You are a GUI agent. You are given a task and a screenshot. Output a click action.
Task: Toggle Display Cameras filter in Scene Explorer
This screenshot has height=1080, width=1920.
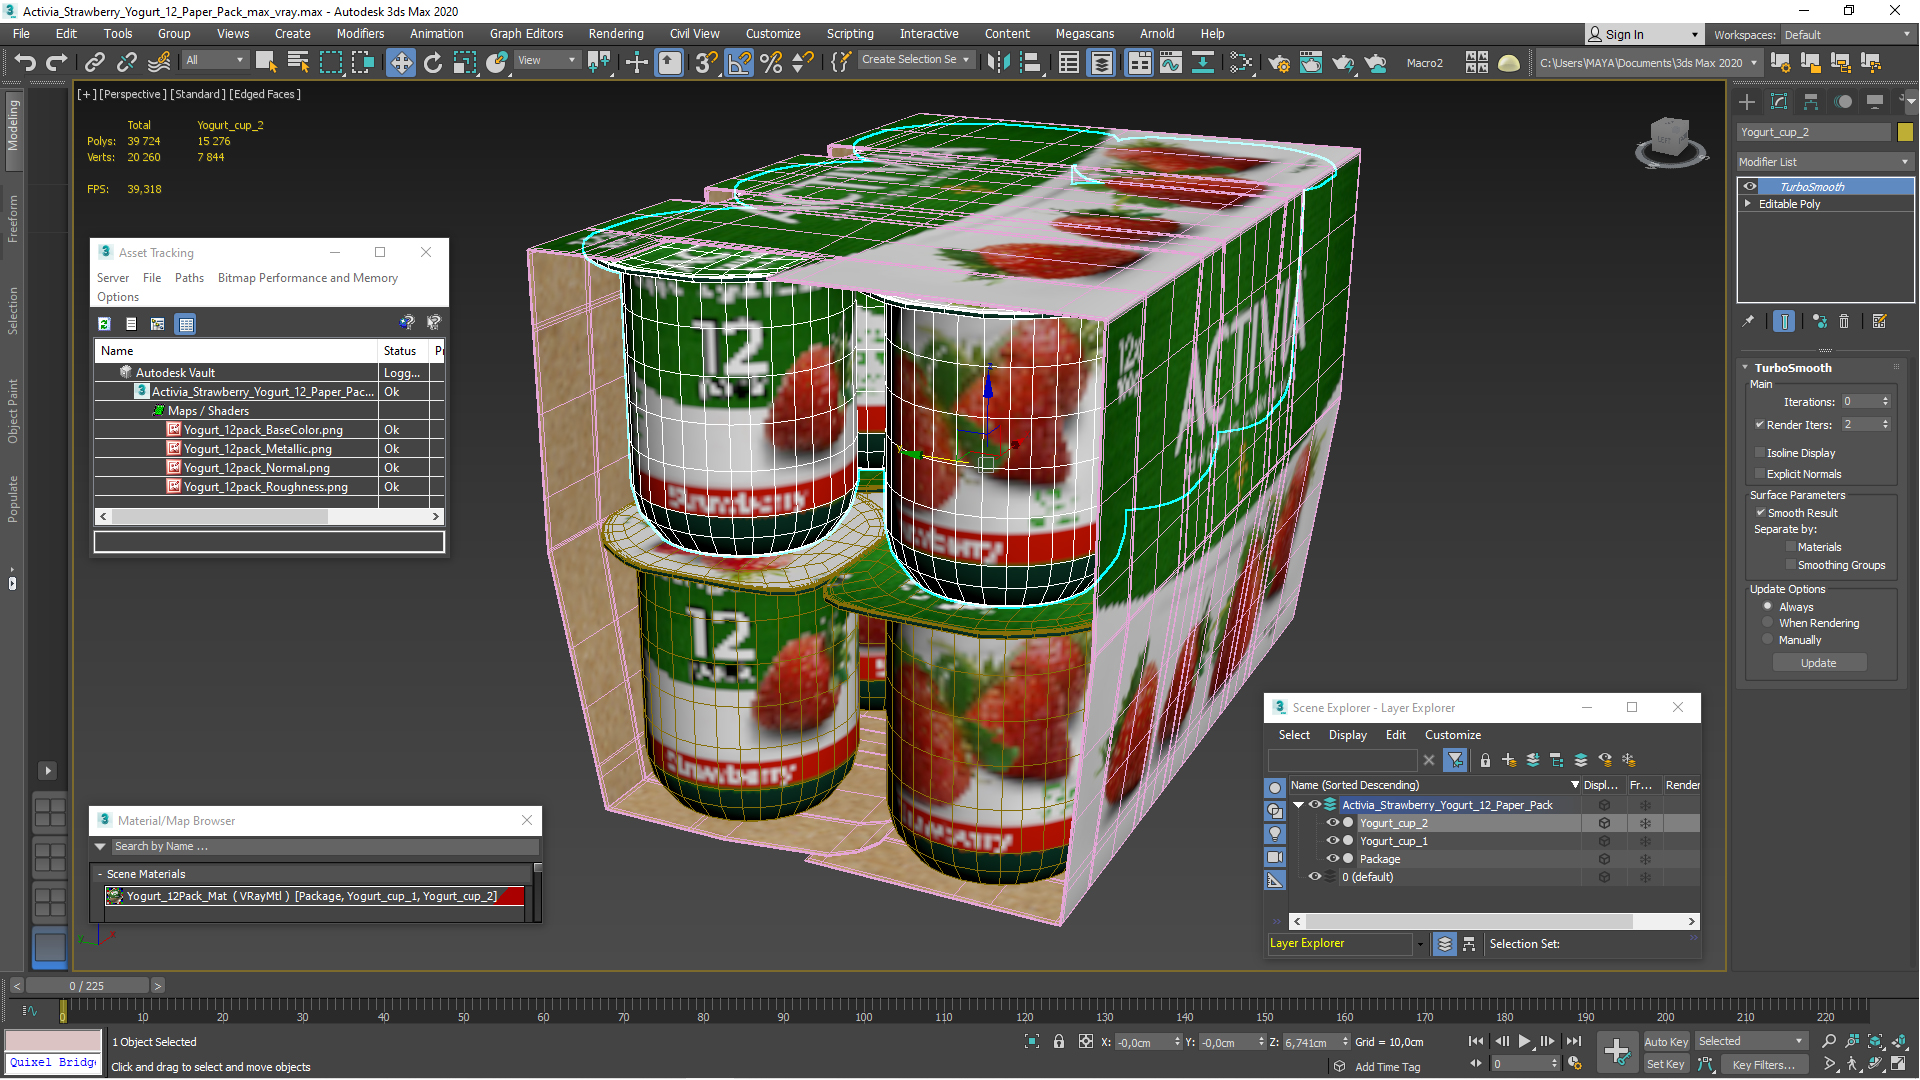(1275, 857)
